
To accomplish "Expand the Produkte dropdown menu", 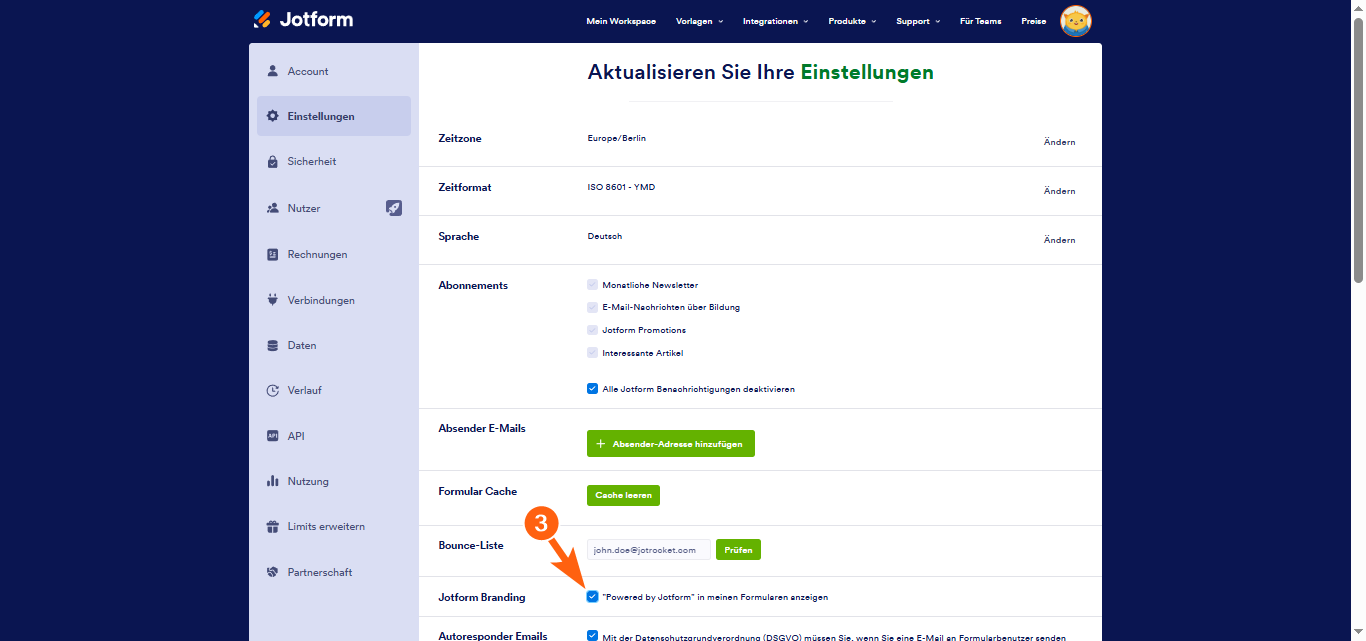I will coord(852,21).
